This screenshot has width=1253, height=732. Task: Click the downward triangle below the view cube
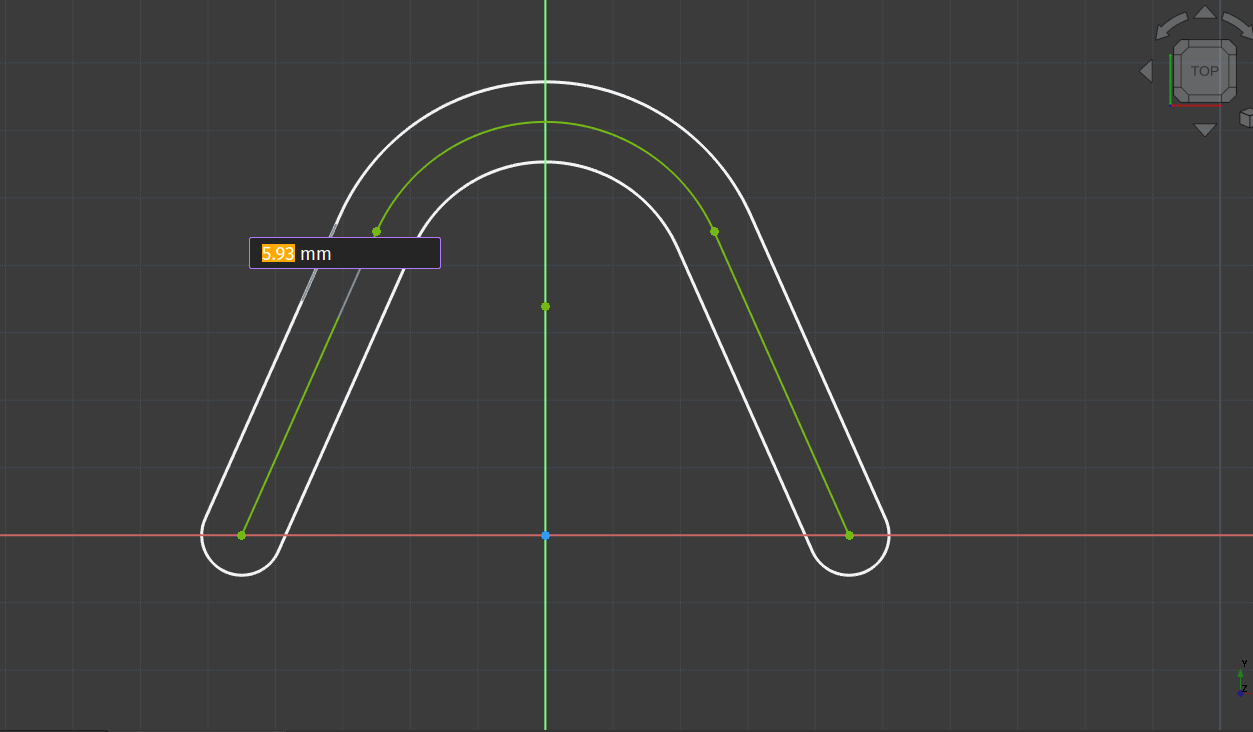tap(1204, 128)
